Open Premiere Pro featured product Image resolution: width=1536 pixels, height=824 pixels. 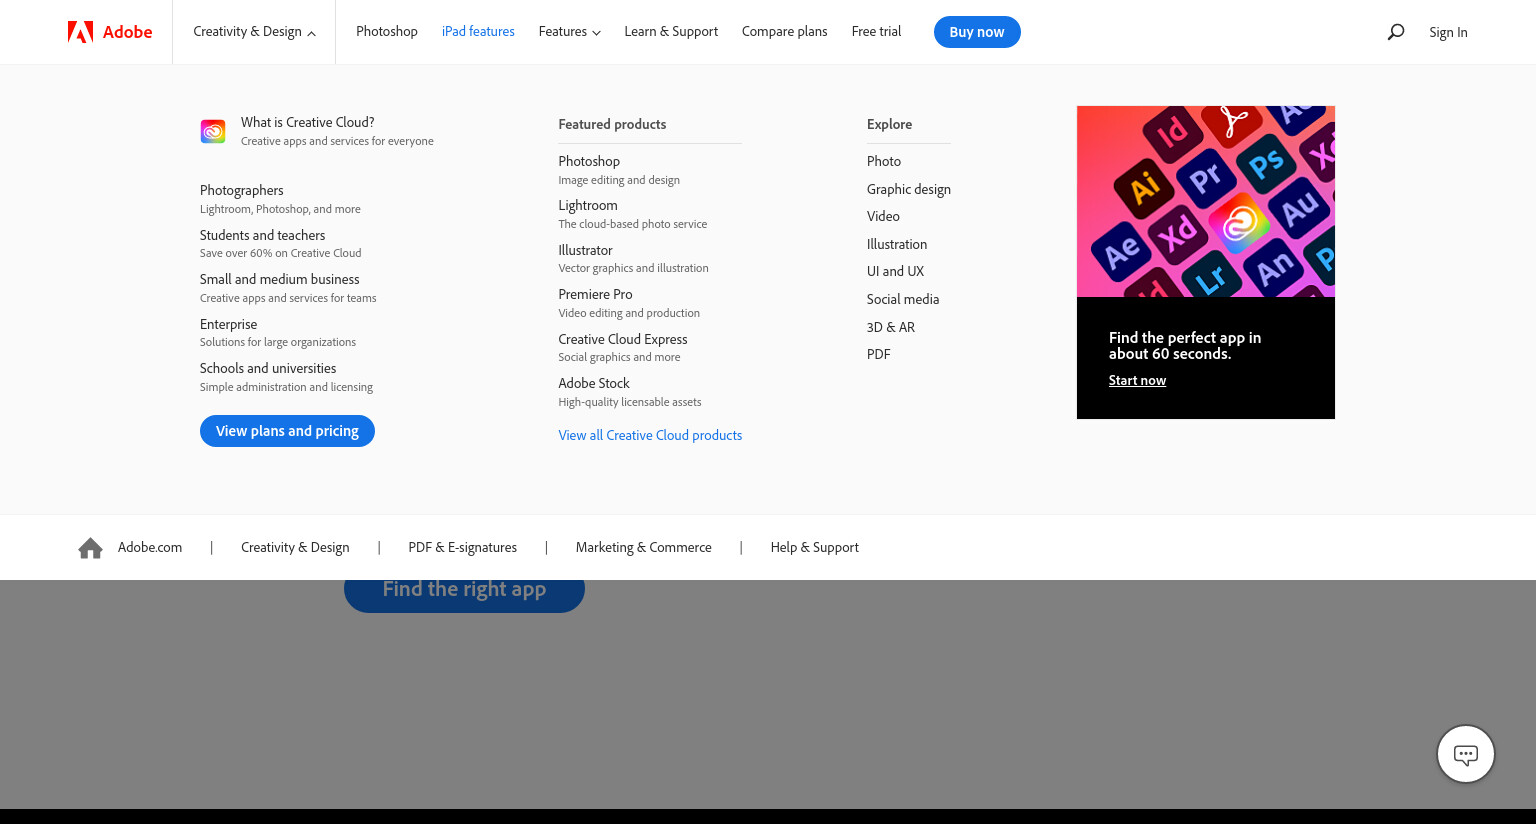(x=595, y=294)
